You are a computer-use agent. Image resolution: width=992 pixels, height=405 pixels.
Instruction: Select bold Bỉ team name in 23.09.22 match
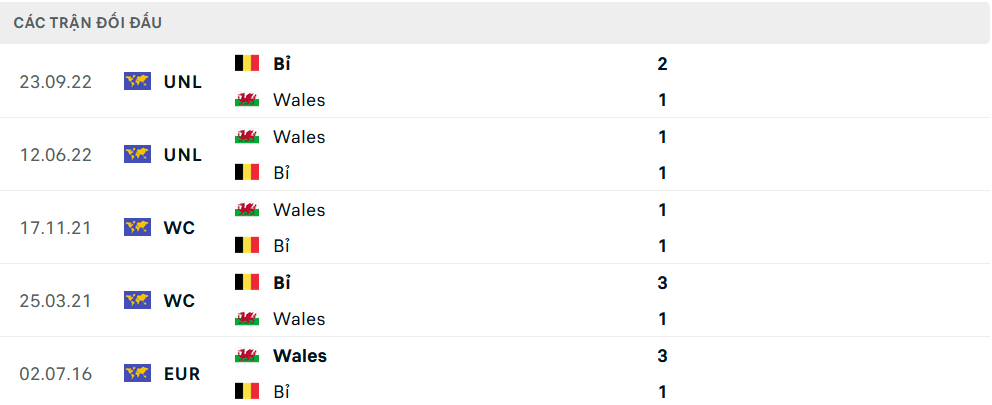[282, 63]
